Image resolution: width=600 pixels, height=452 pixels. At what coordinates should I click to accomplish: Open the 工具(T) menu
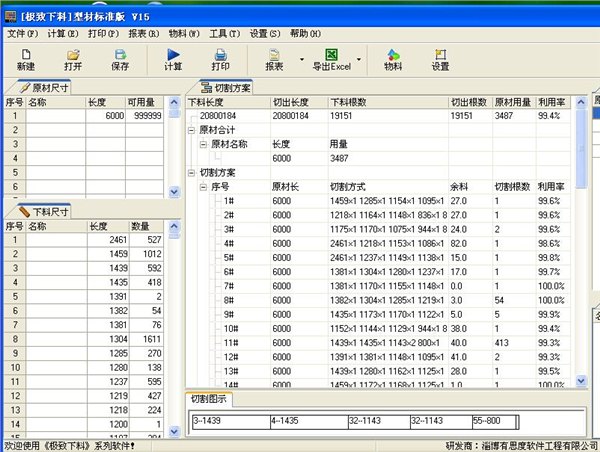click(225, 34)
